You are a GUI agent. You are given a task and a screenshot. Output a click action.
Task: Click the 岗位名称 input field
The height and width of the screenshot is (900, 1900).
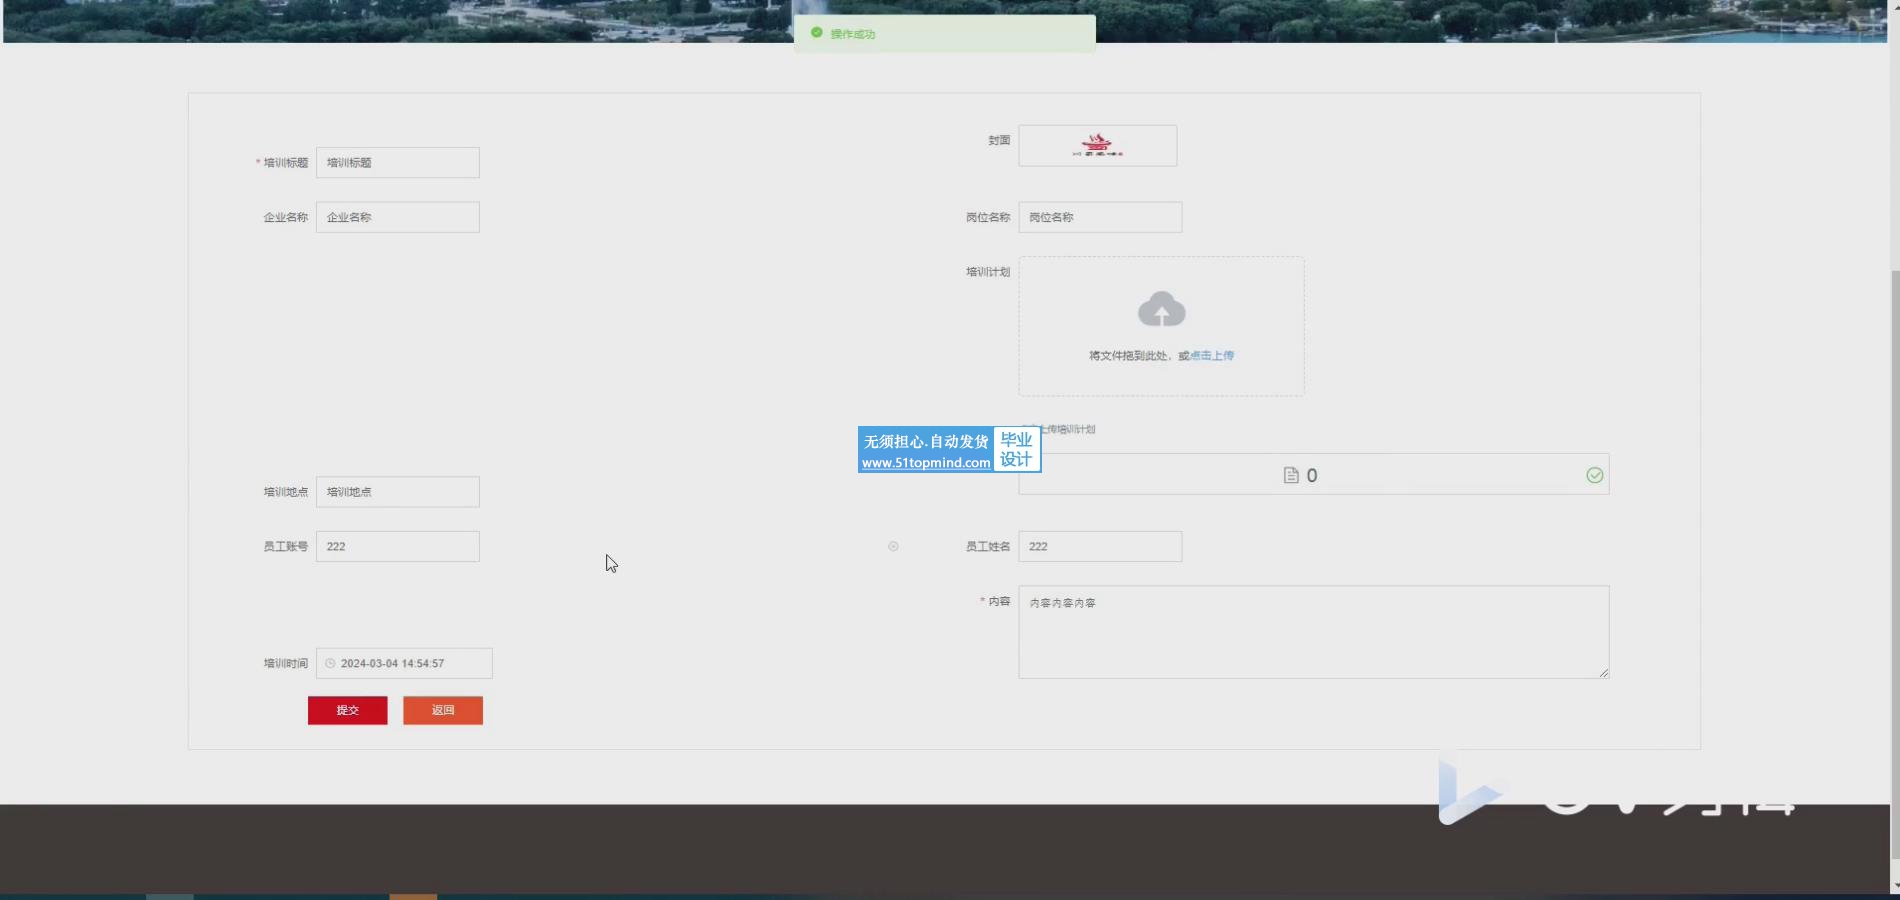tap(1100, 217)
